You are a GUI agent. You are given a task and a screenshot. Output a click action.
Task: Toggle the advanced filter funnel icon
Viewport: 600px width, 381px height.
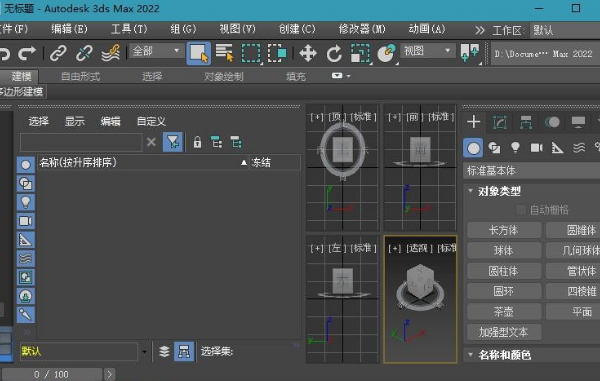click(173, 142)
